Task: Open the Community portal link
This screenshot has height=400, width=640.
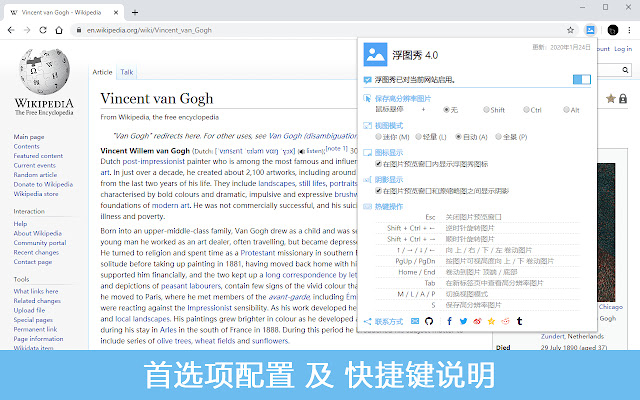Action: [x=40, y=243]
